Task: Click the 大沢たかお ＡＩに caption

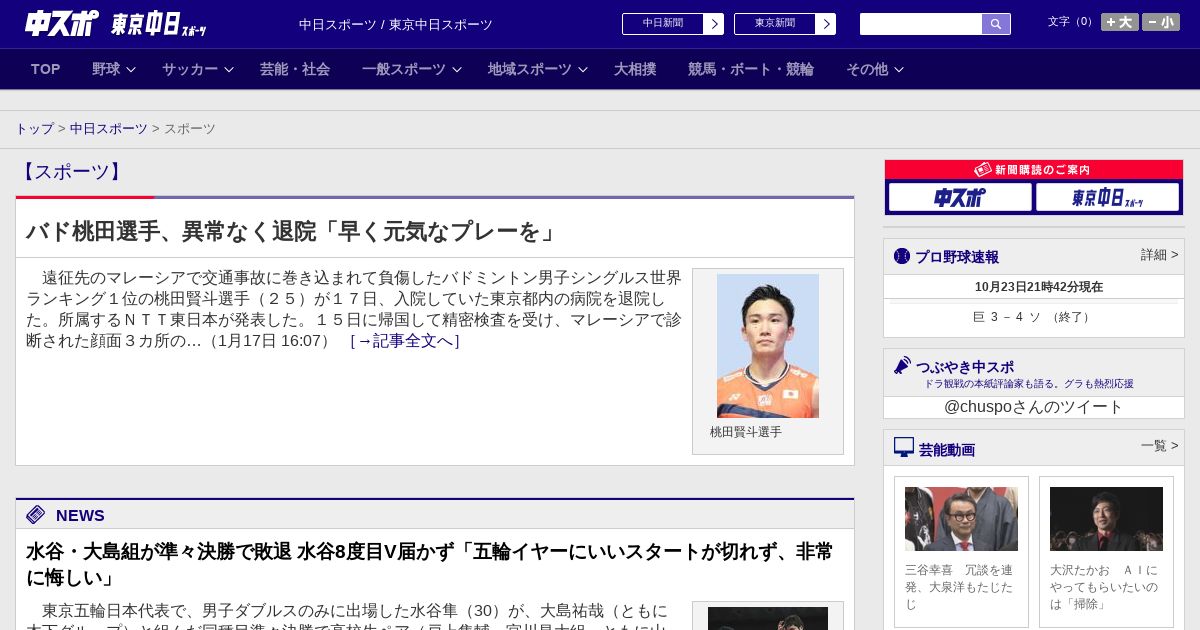Action: 1105,587
